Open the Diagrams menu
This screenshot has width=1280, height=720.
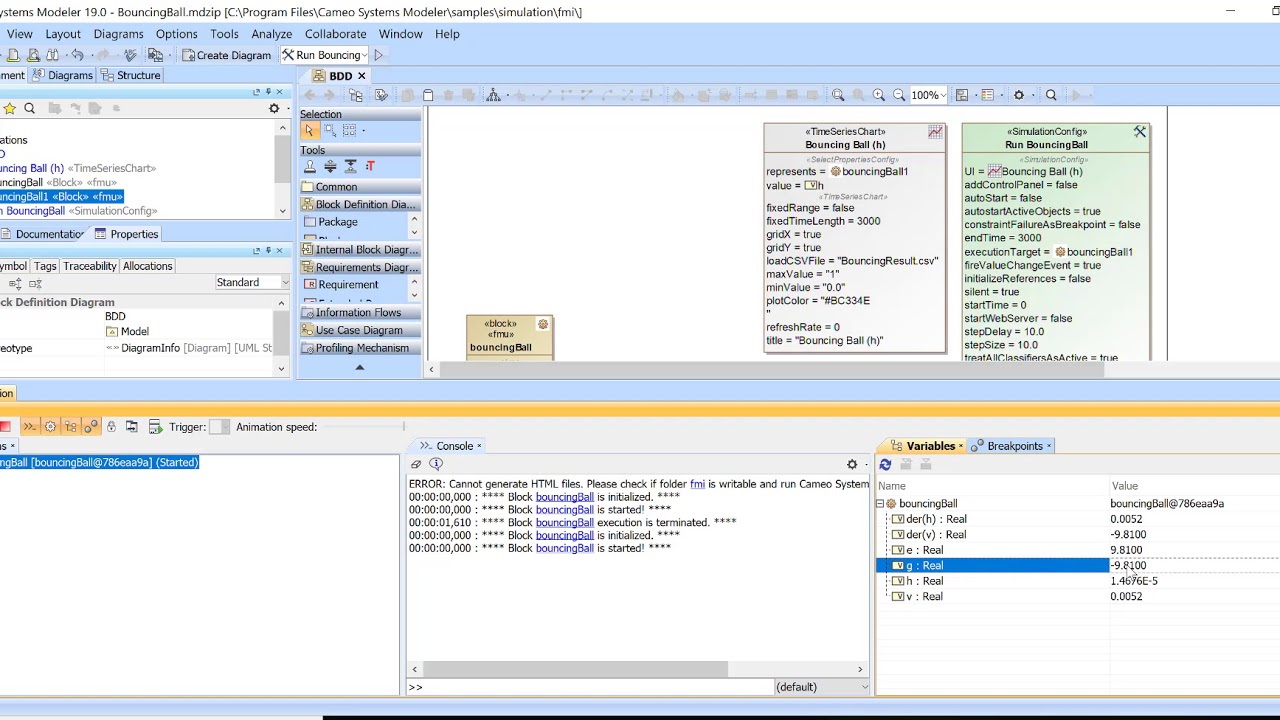pos(119,34)
